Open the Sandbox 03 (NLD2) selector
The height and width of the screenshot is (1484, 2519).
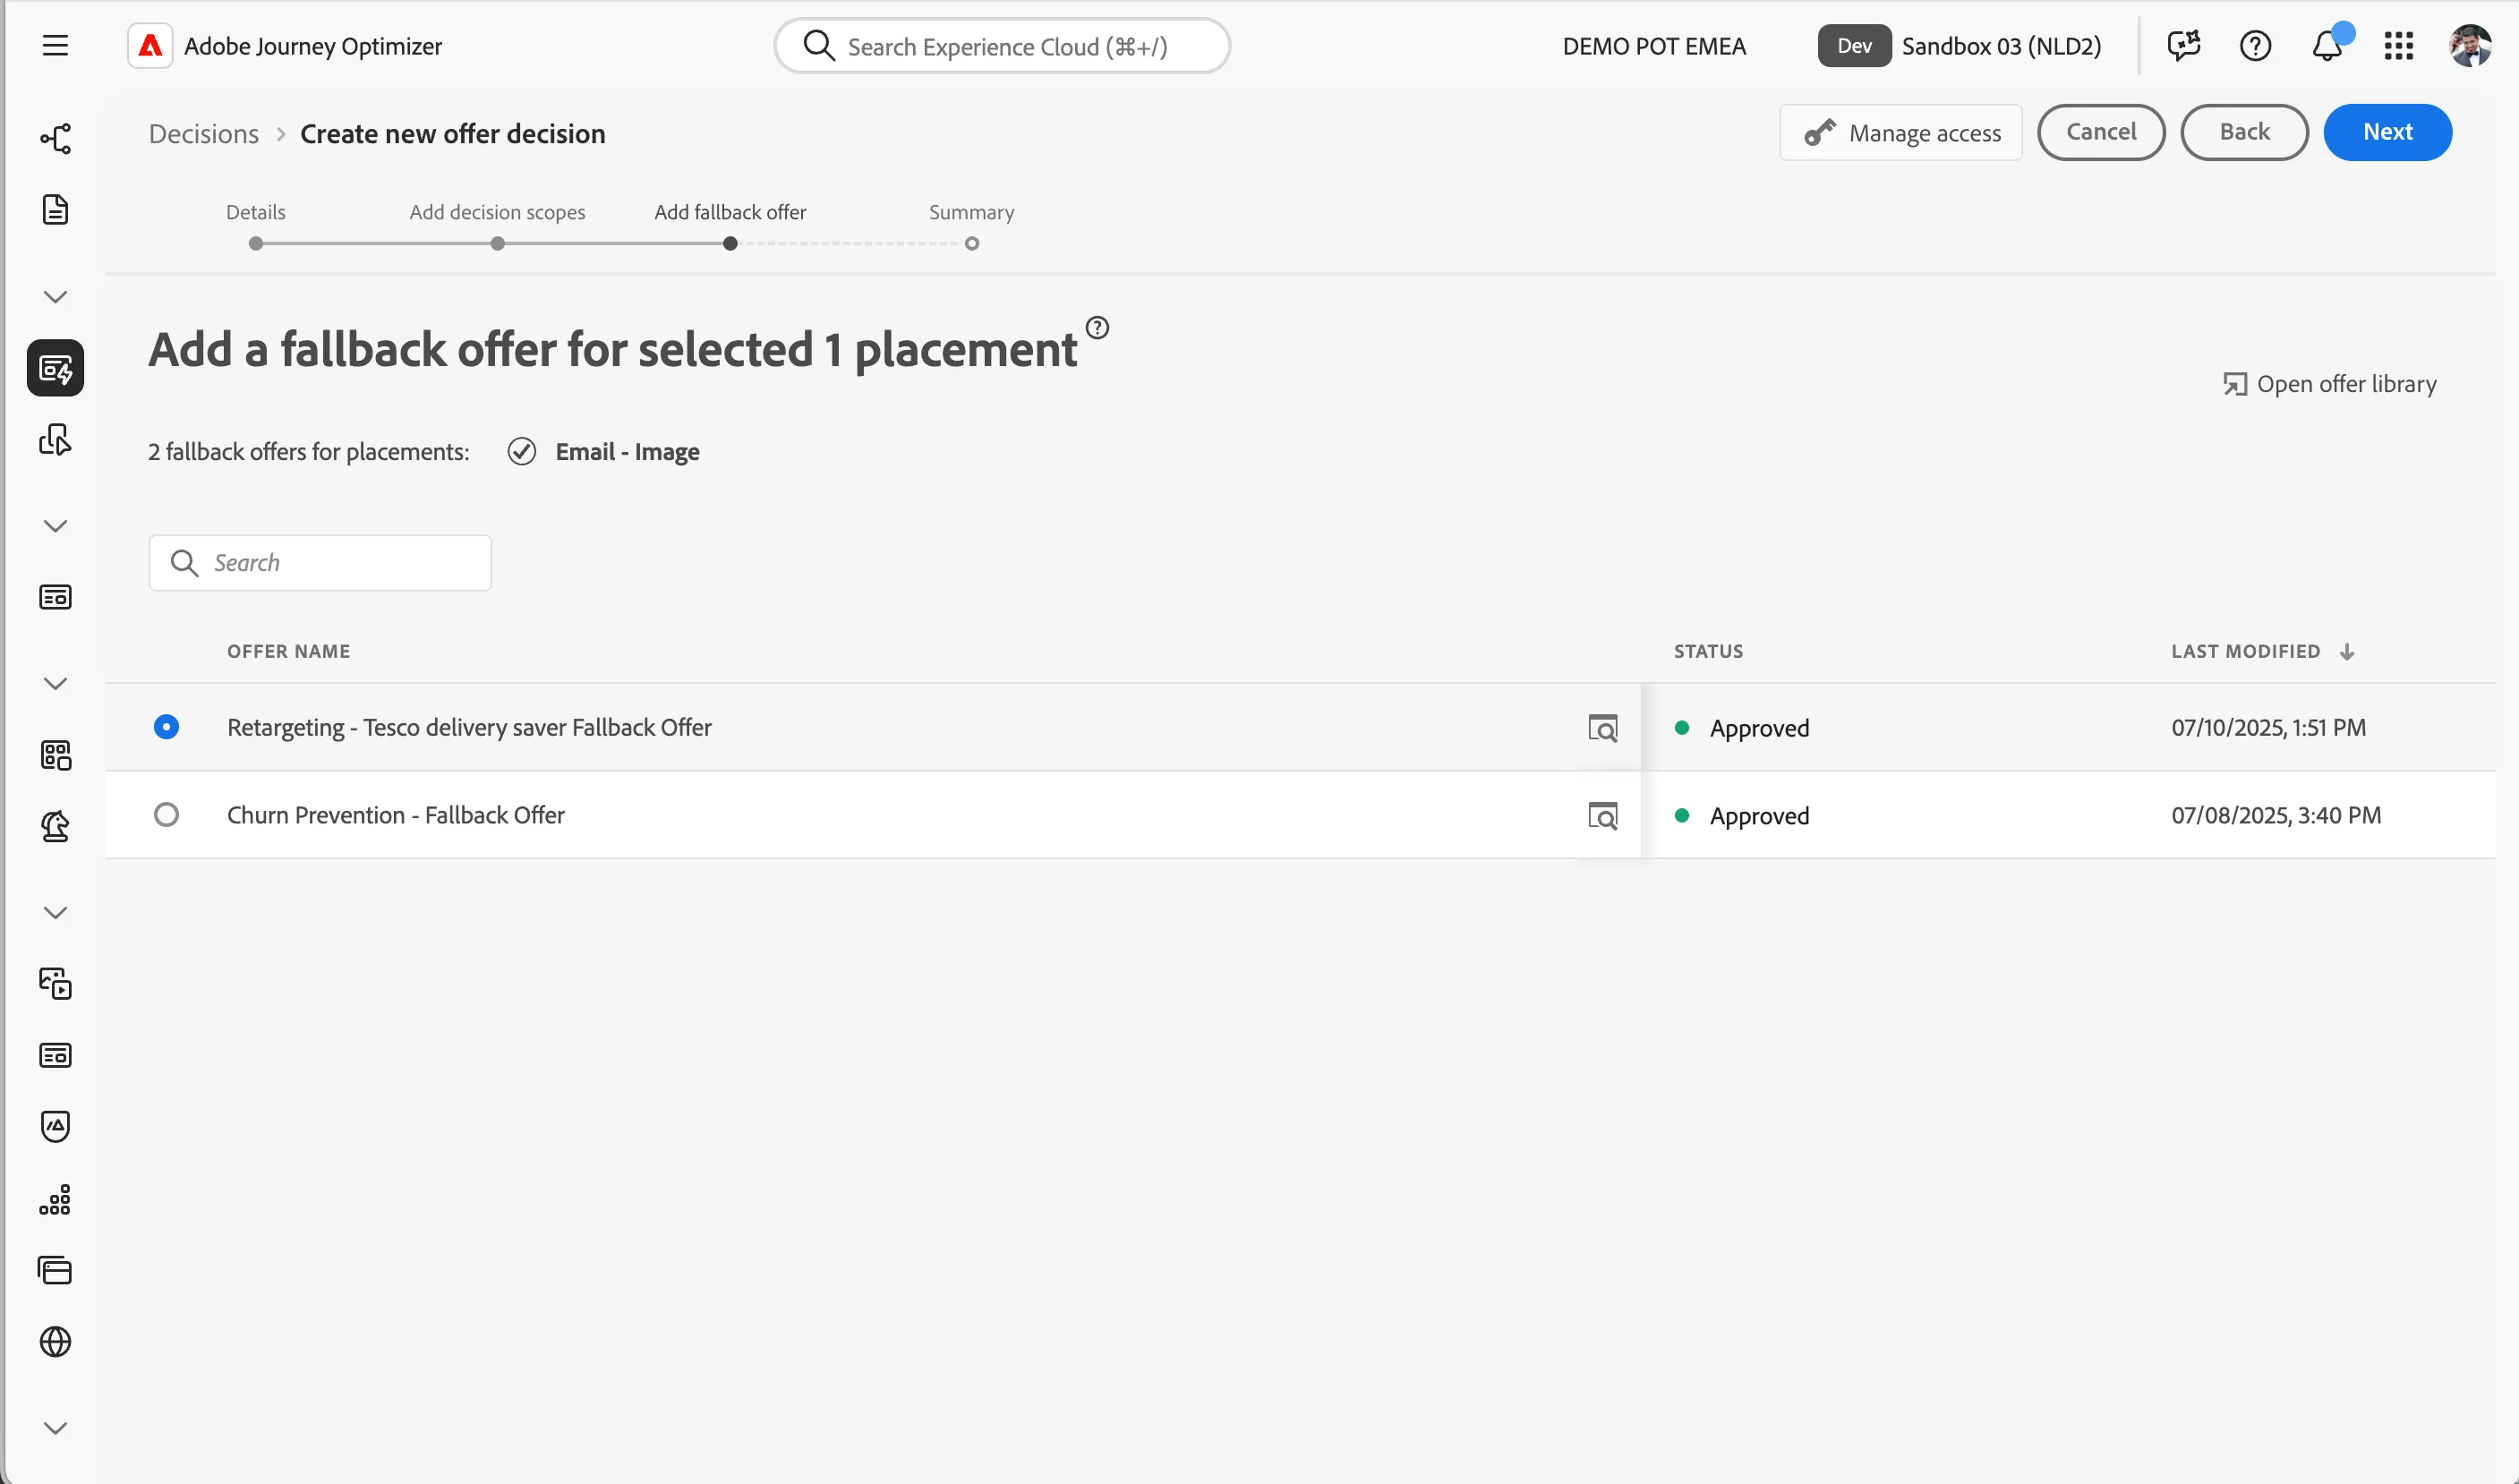[x=1960, y=46]
